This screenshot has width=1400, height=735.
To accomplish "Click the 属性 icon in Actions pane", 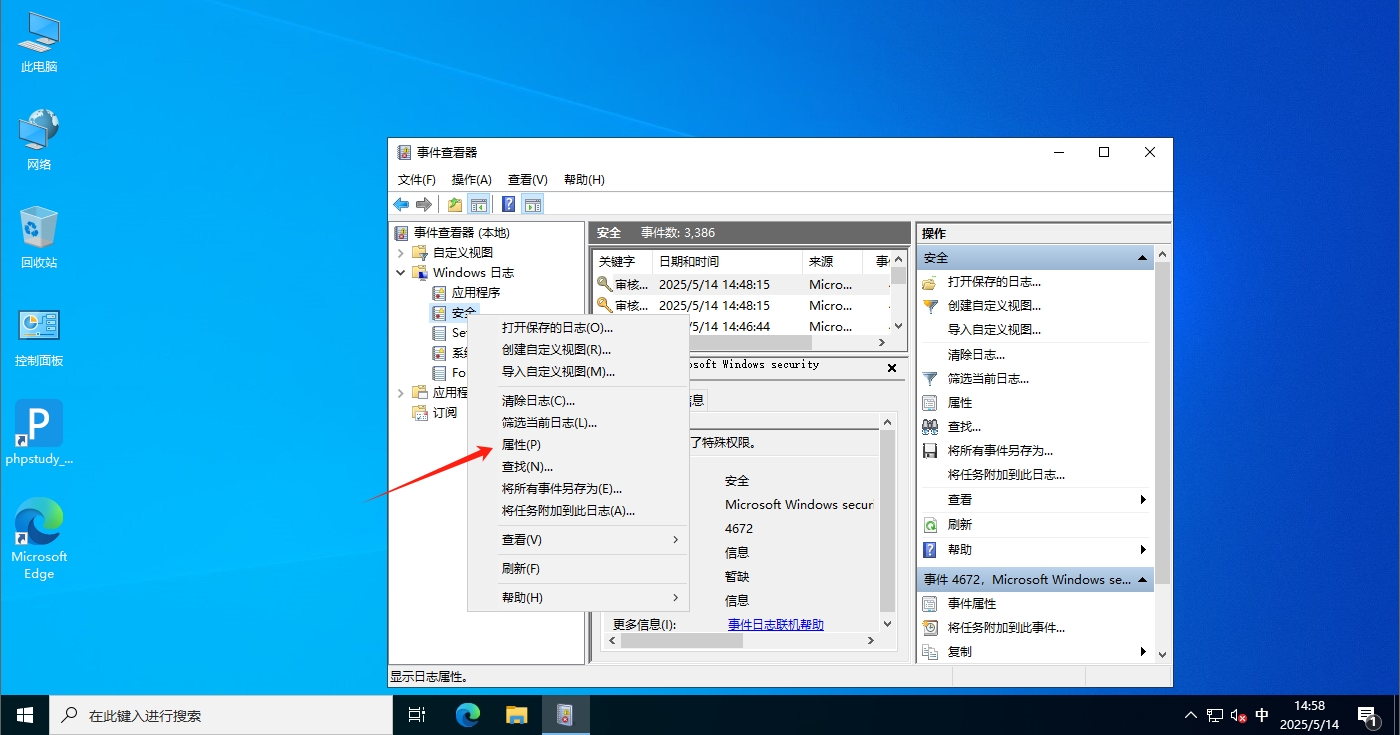I will click(x=930, y=403).
